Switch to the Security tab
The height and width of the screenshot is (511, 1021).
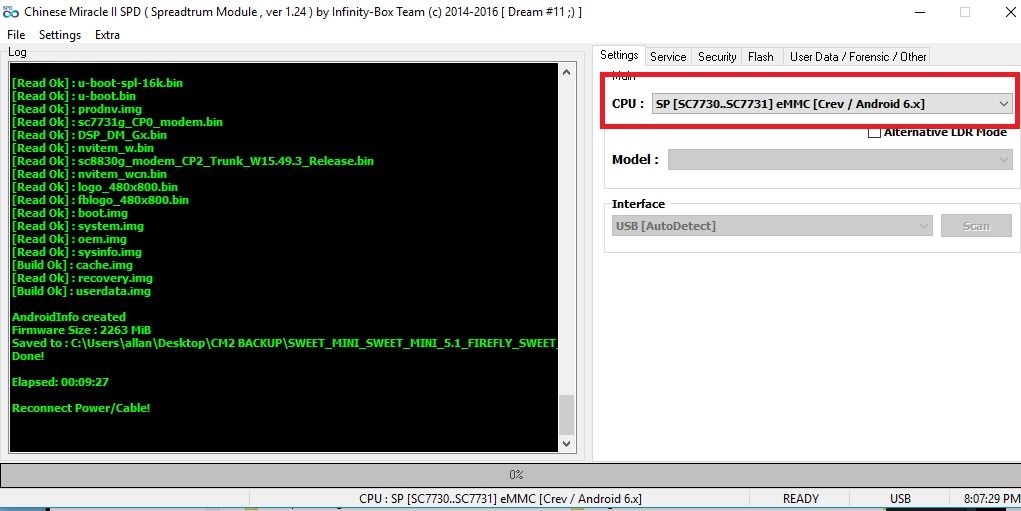pos(717,57)
